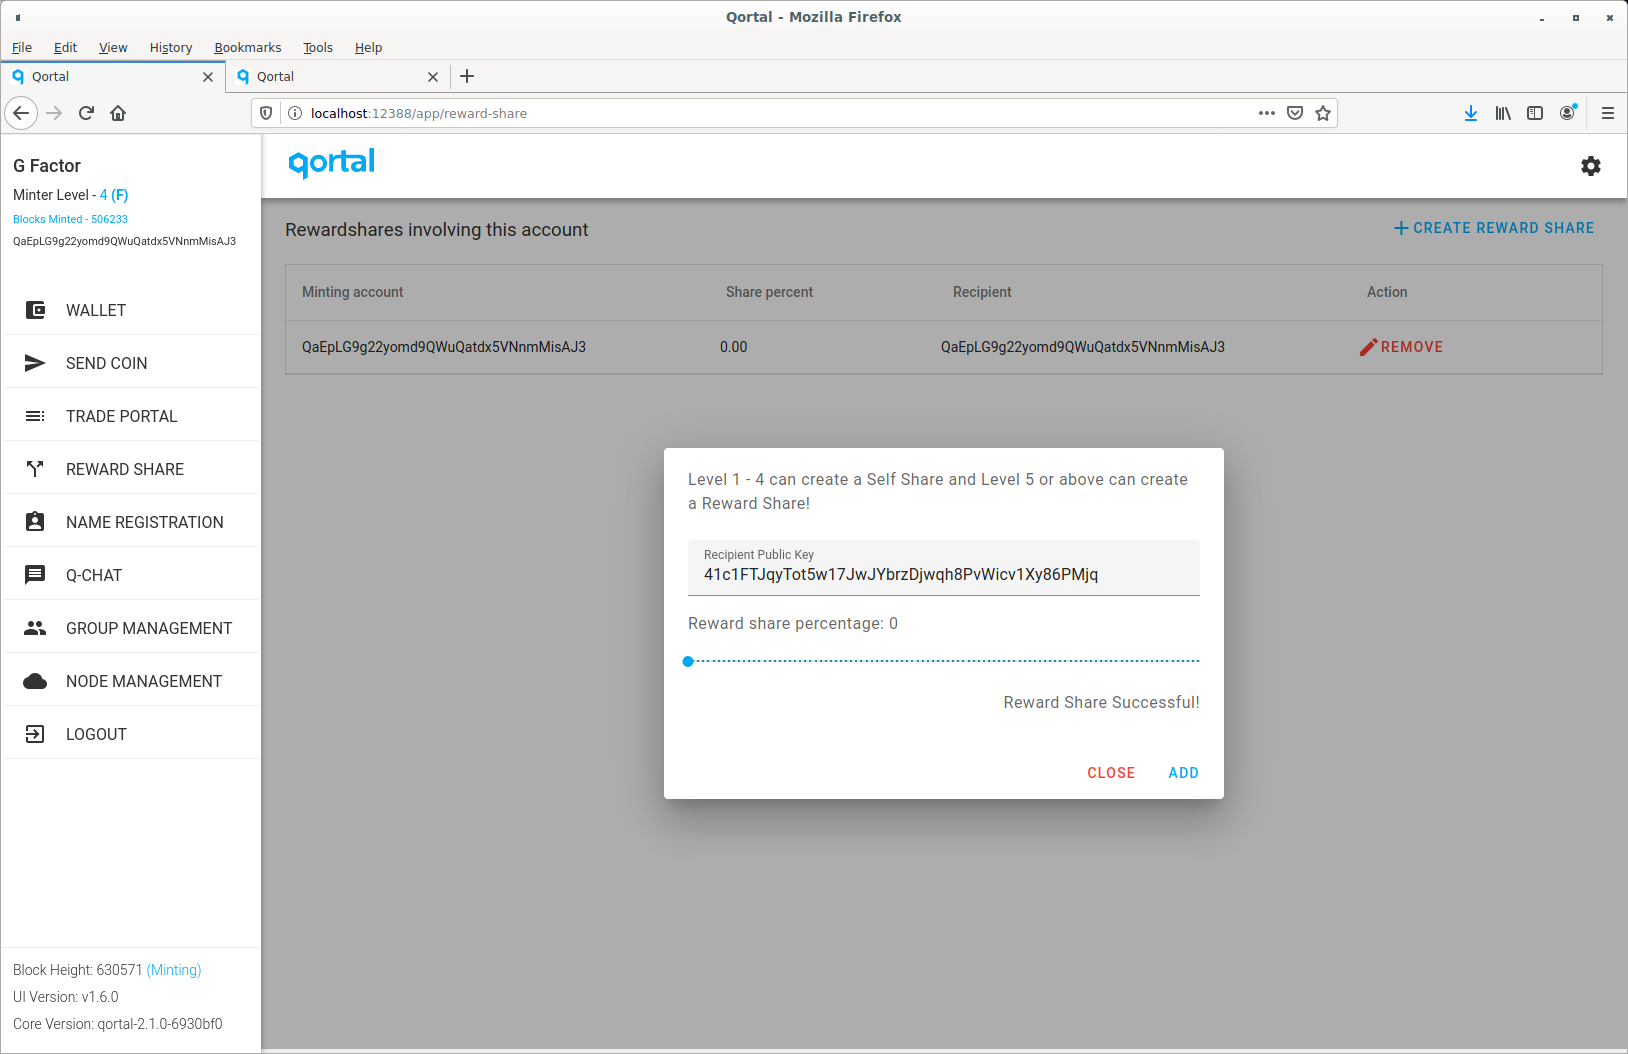1628x1054 pixels.
Task: Open the Edit menu
Action: [65, 47]
